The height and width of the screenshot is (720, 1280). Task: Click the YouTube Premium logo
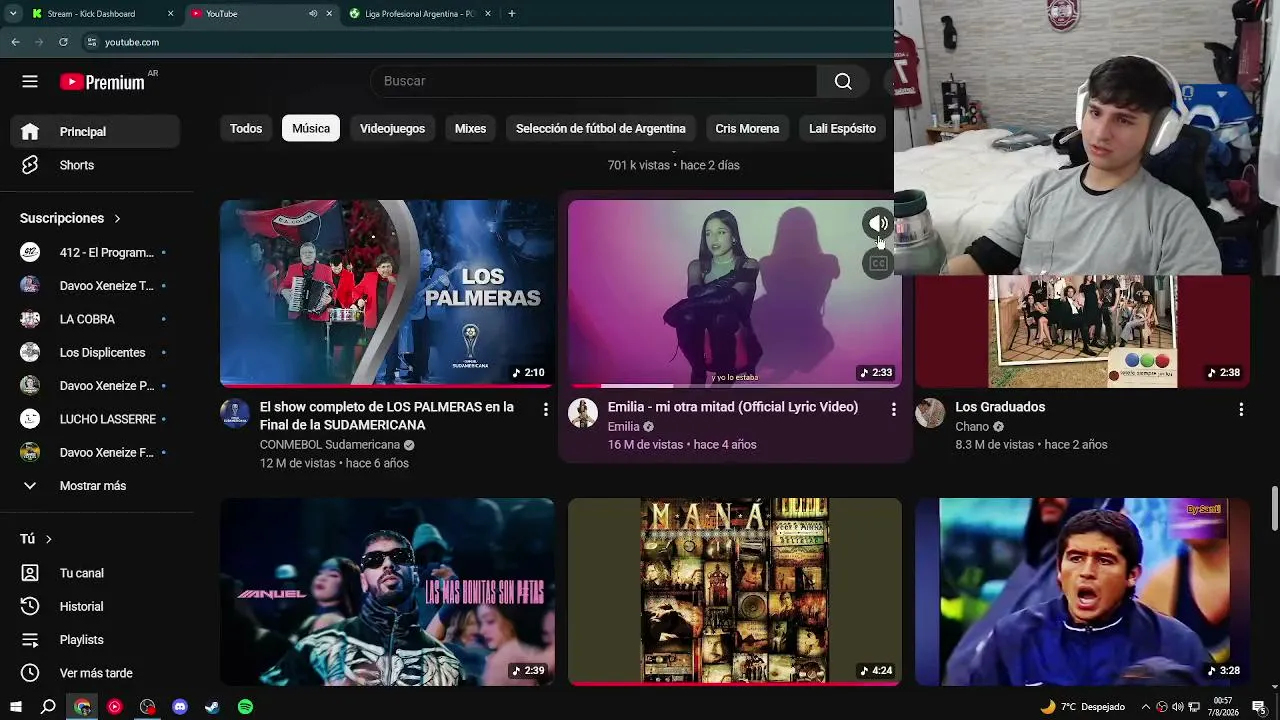(102, 82)
